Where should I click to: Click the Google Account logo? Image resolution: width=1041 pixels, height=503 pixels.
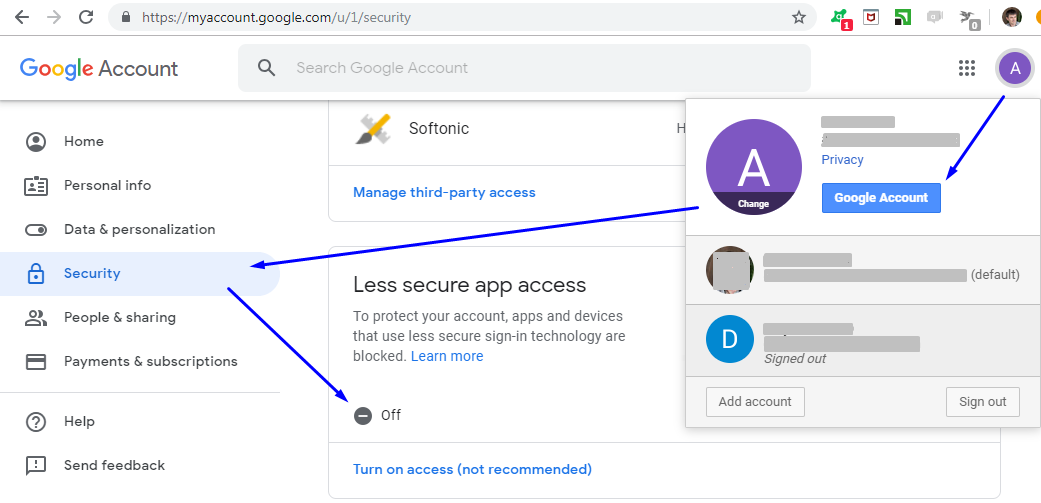(x=99, y=68)
